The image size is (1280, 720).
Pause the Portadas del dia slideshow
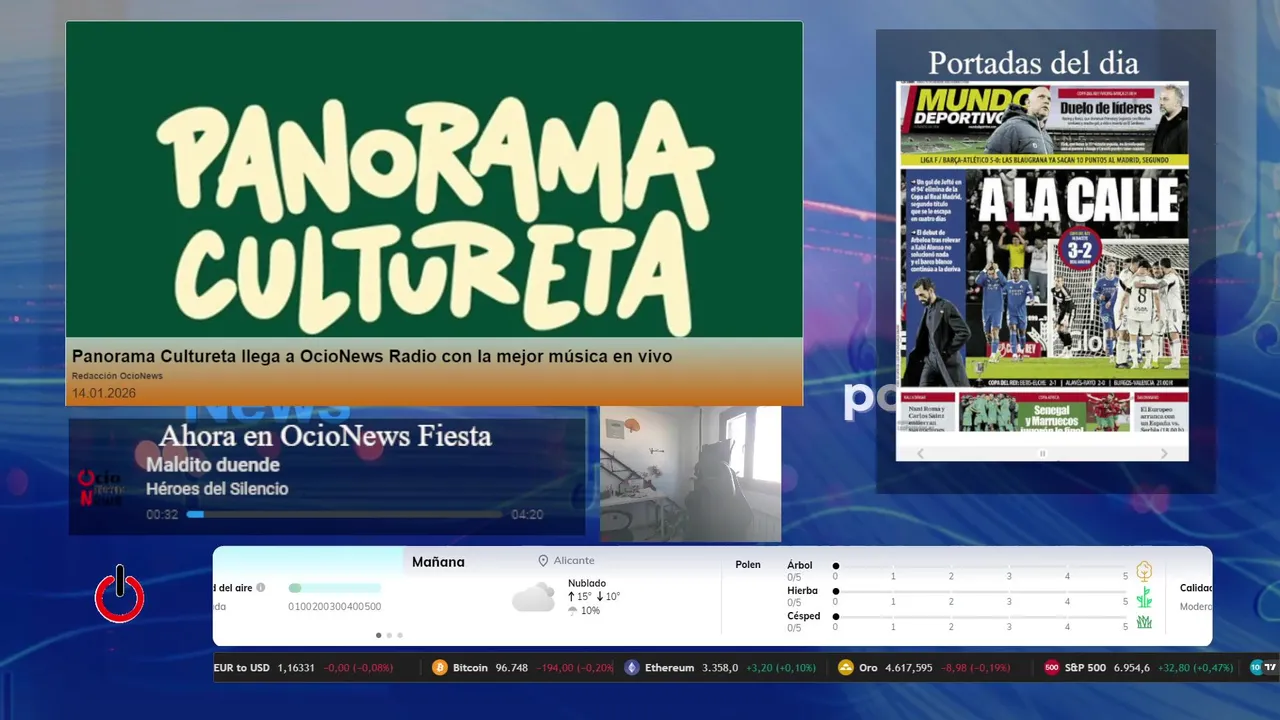pos(1042,454)
